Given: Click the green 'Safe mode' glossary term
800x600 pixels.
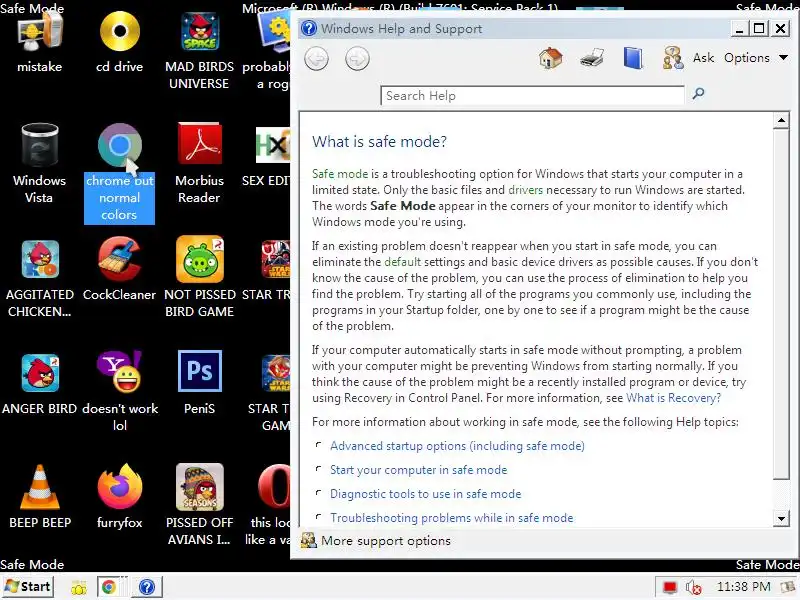Looking at the screenshot, I should 340,174.
